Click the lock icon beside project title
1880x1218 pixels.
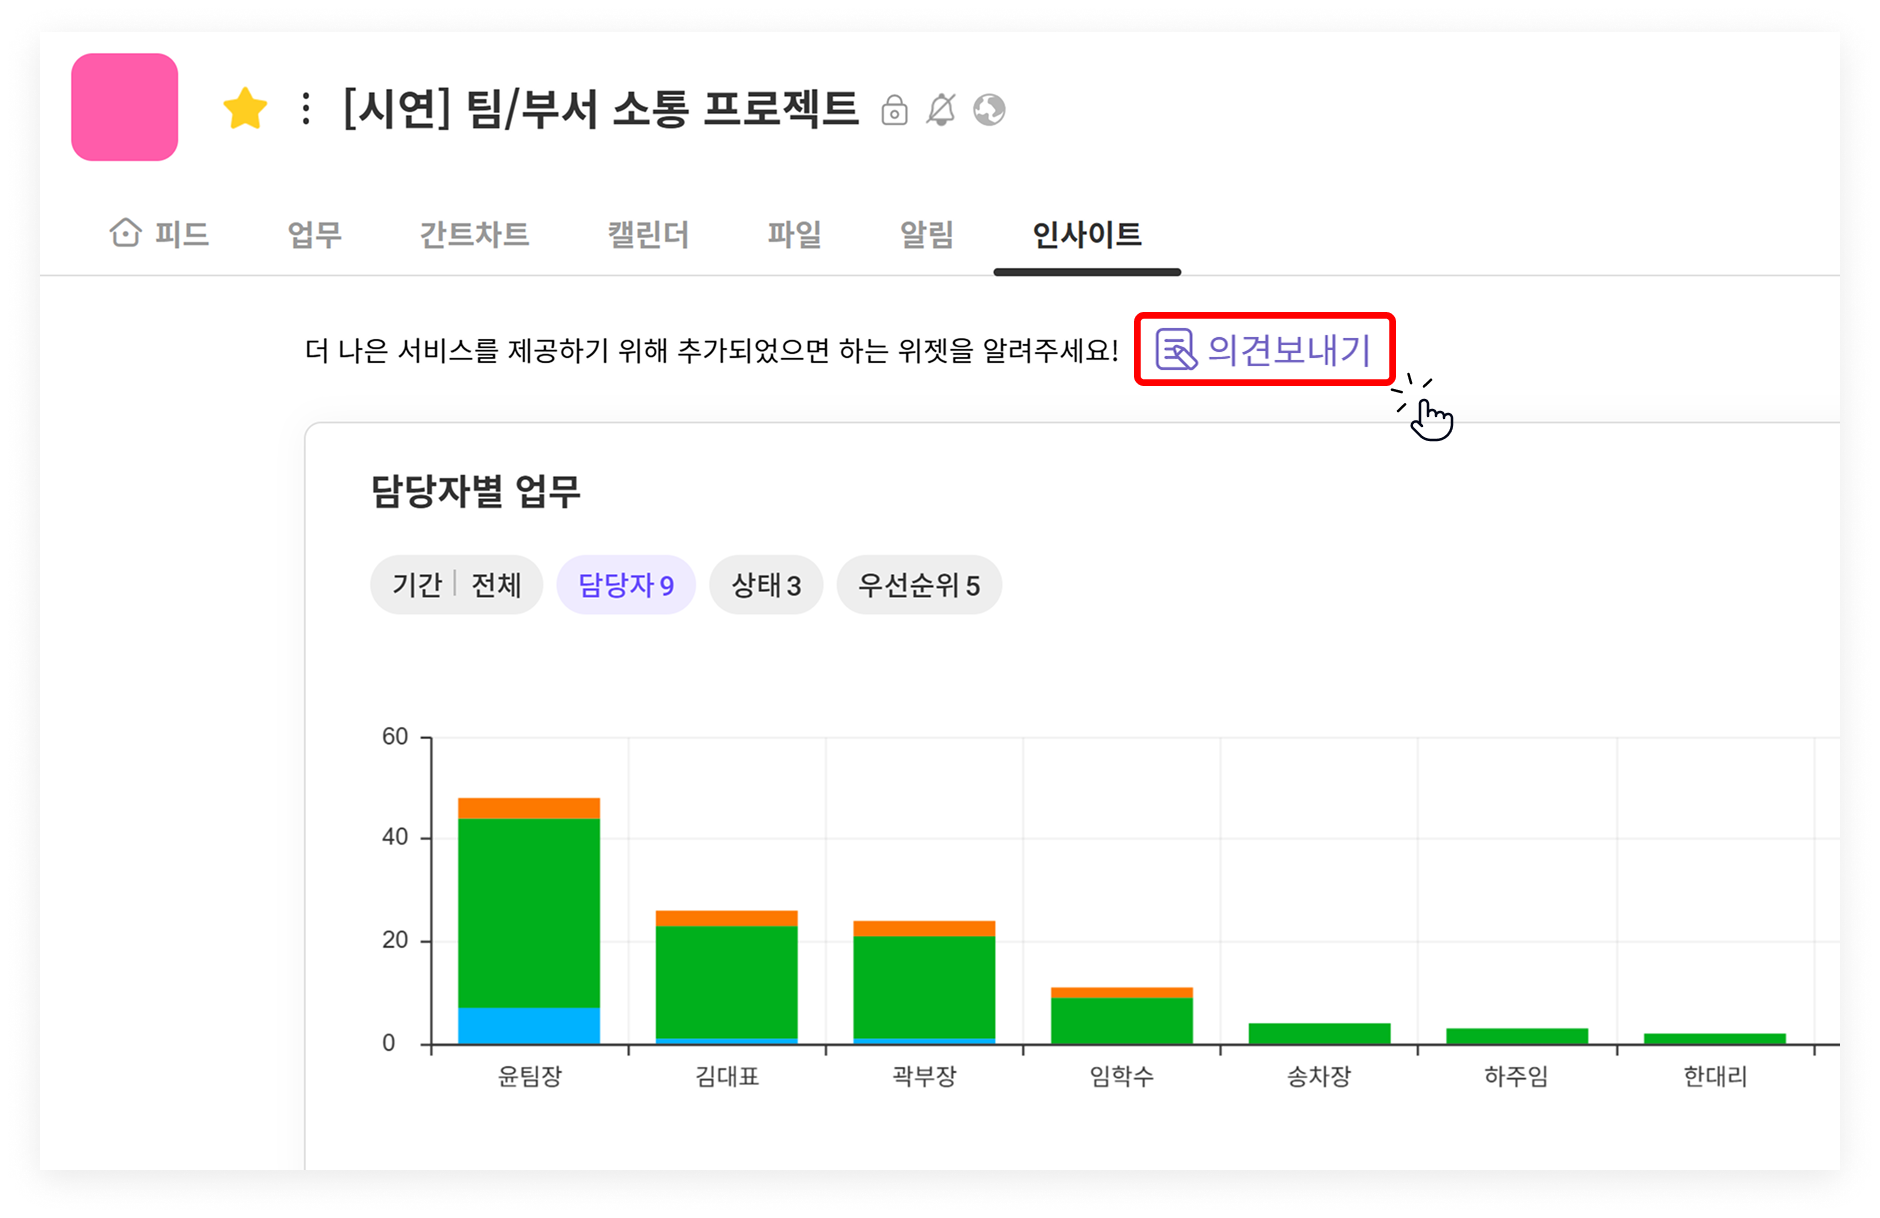[894, 110]
